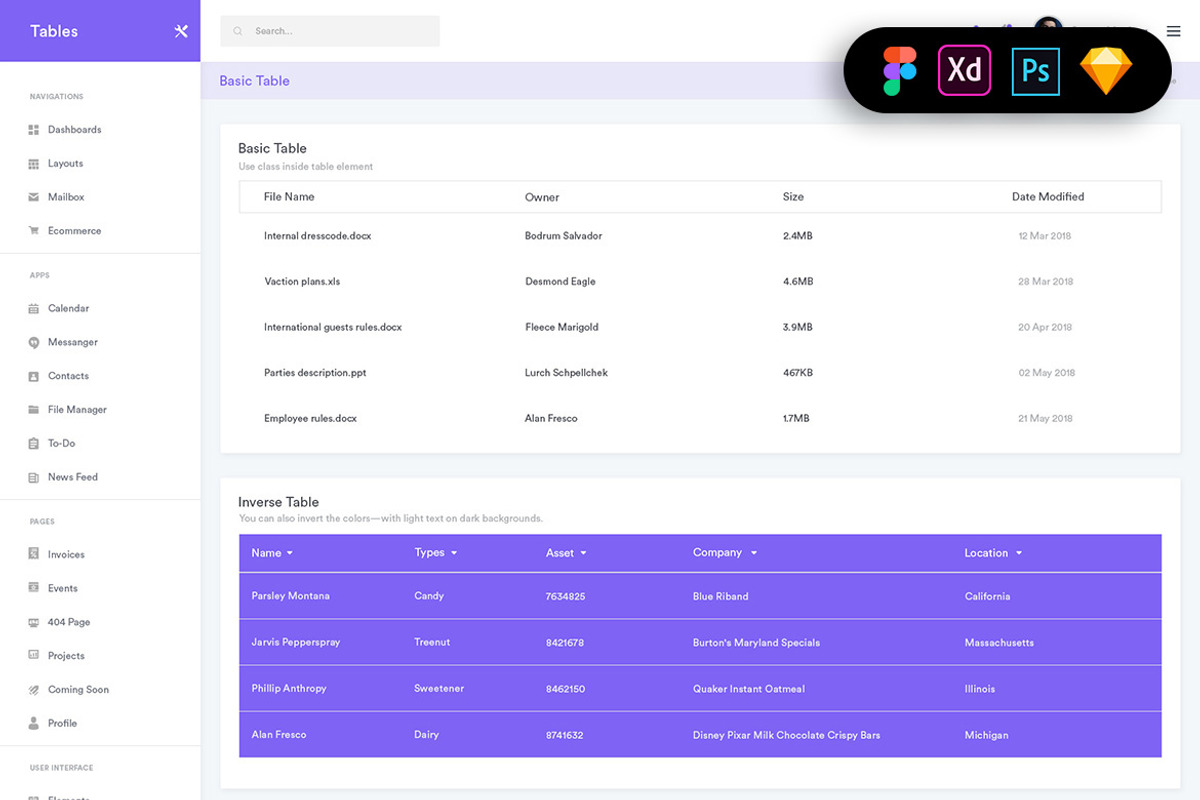
Task: Click the Figma logo in the overlay
Action: (x=899, y=70)
